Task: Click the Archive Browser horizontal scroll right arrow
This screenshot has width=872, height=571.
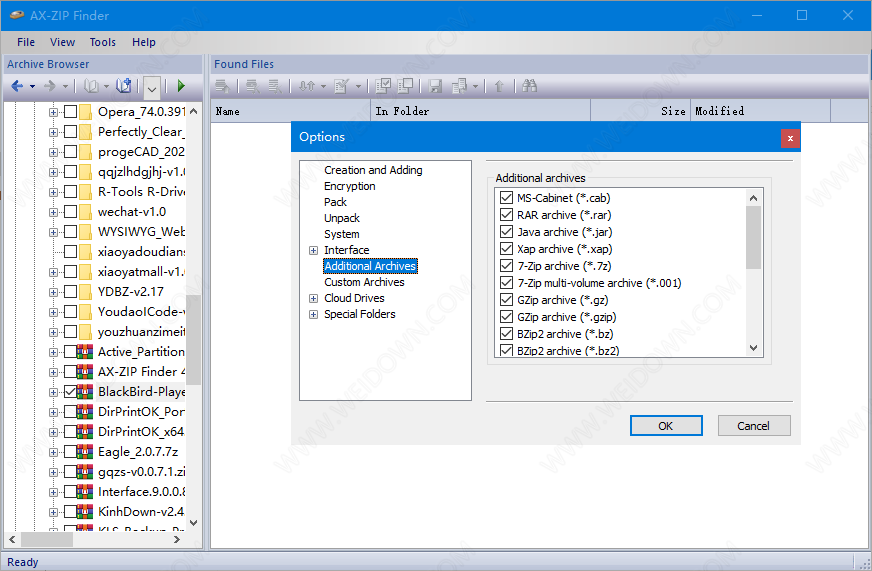Action: pos(177,539)
